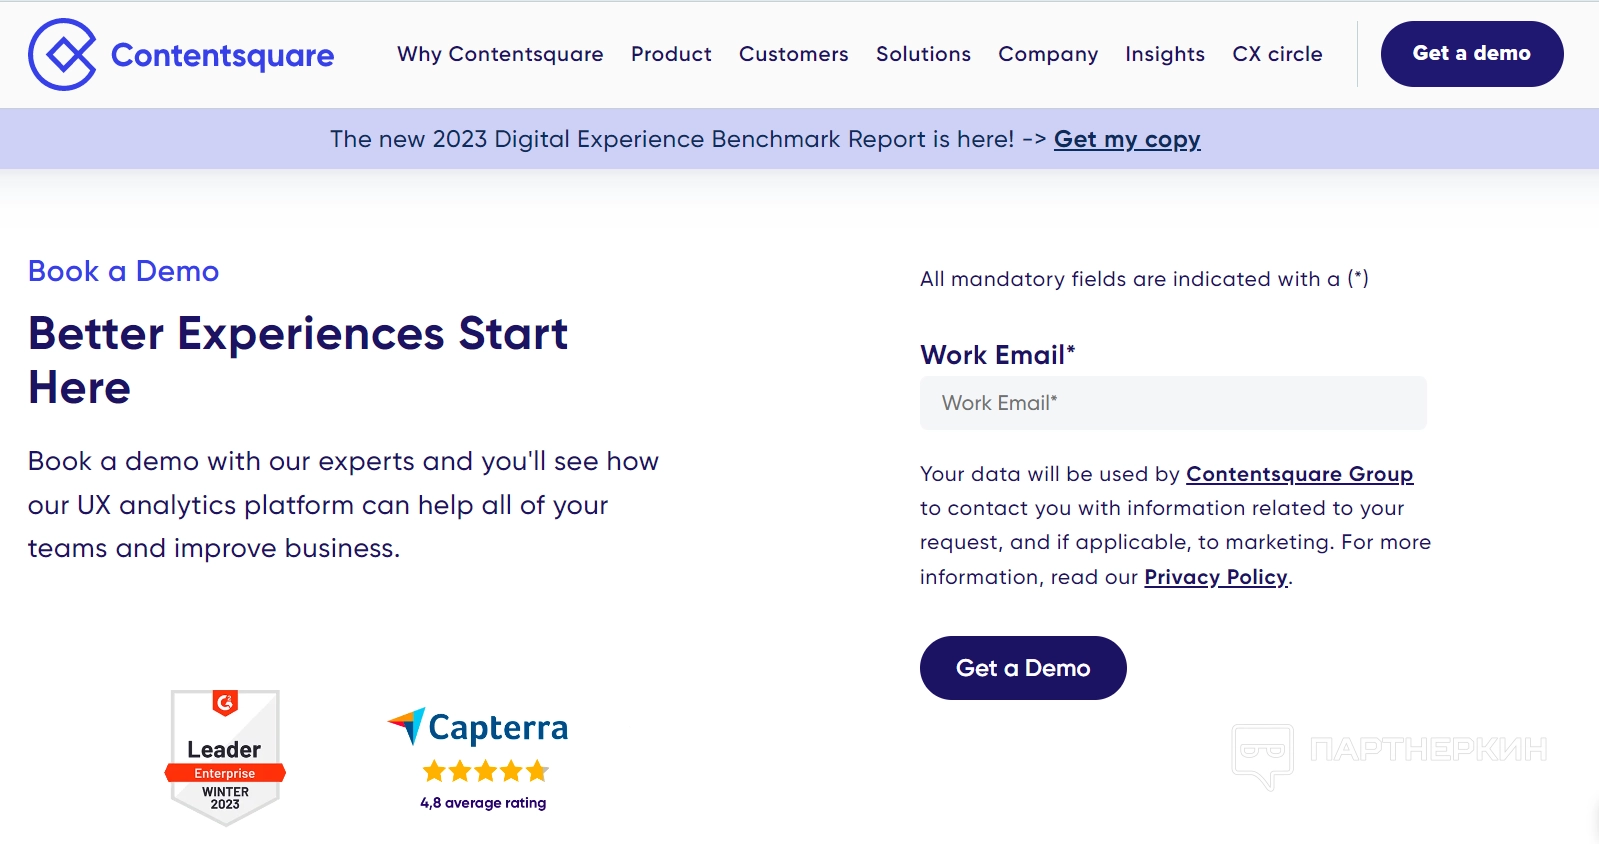Image resolution: width=1599 pixels, height=844 pixels.
Task: Open the Contentsquare Group link
Action: click(x=1299, y=474)
